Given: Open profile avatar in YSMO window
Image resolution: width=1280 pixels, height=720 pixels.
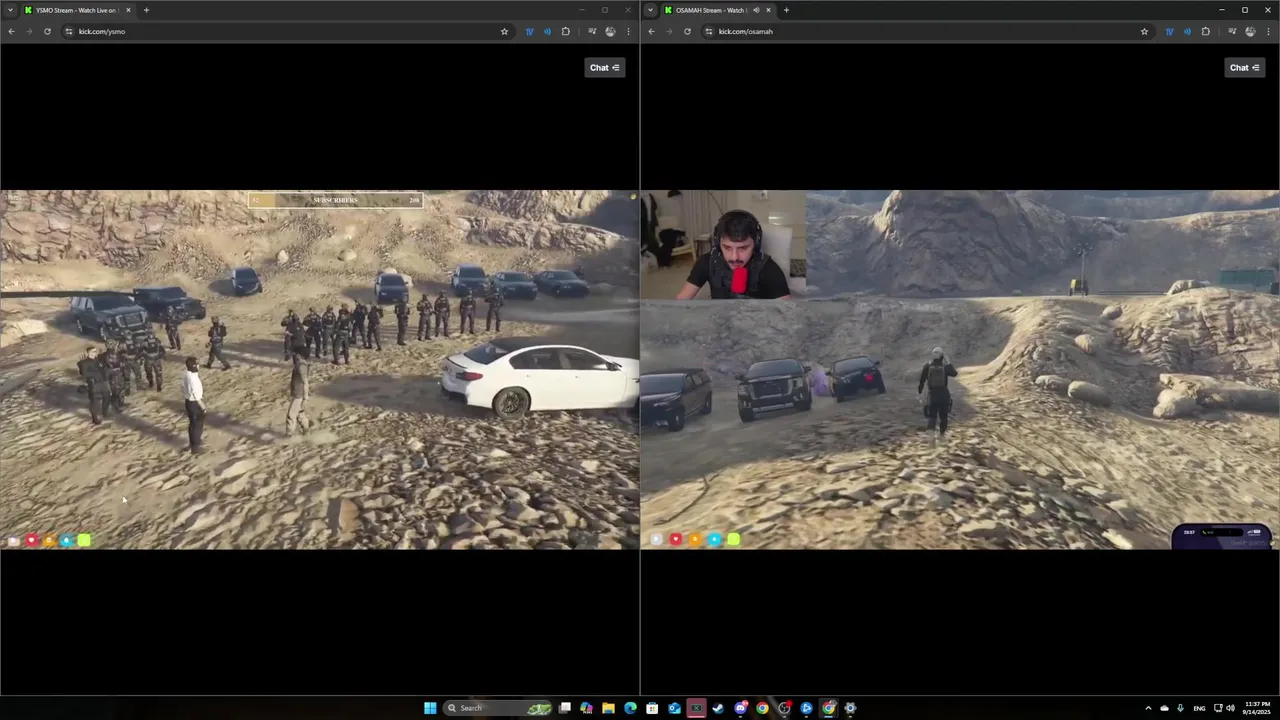Looking at the screenshot, I should coord(610,31).
